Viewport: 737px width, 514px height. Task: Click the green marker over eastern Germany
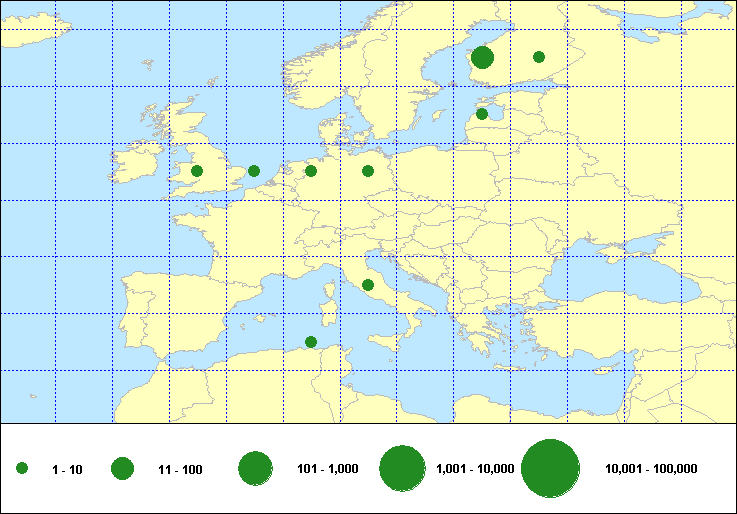pyautogui.click(x=368, y=171)
